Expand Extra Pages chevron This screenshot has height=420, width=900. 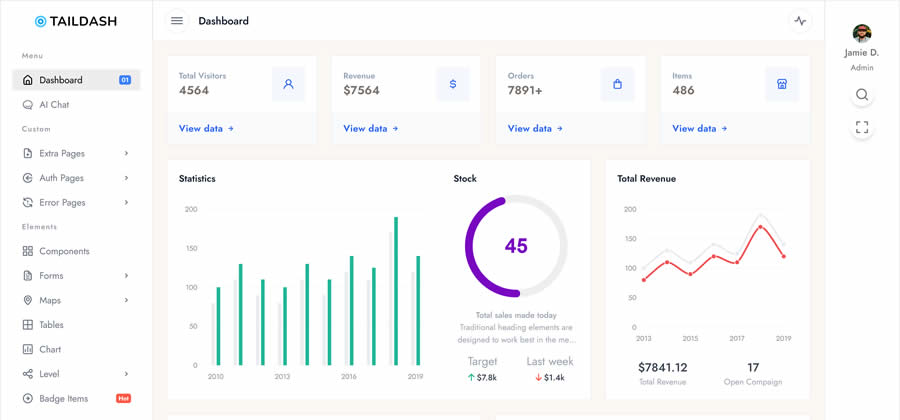pyautogui.click(x=126, y=154)
